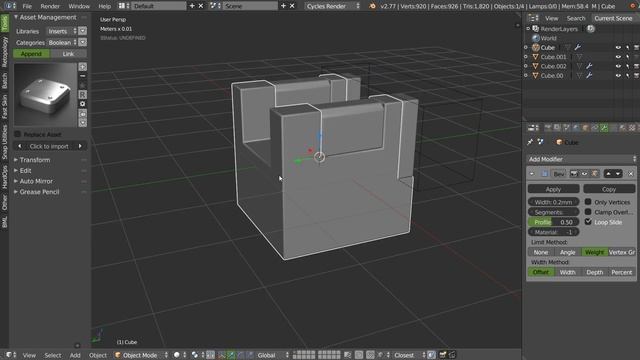Click the pin icon in properties header
640x360 pixels.
[530, 142]
